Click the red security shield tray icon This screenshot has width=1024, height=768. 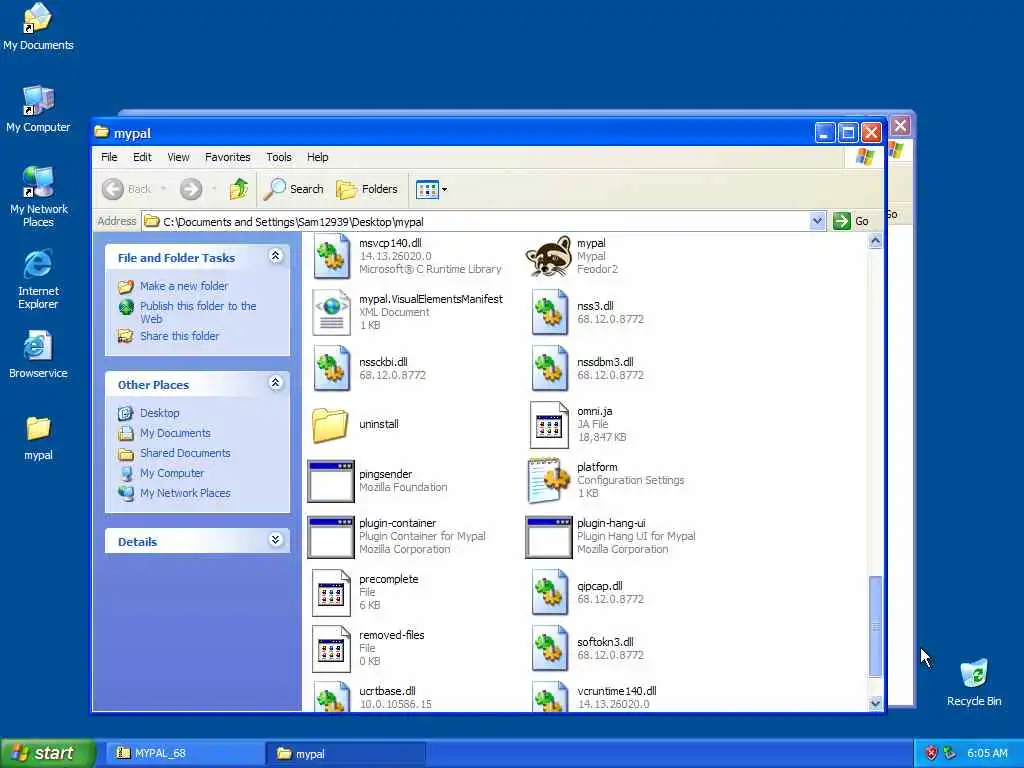(x=932, y=754)
